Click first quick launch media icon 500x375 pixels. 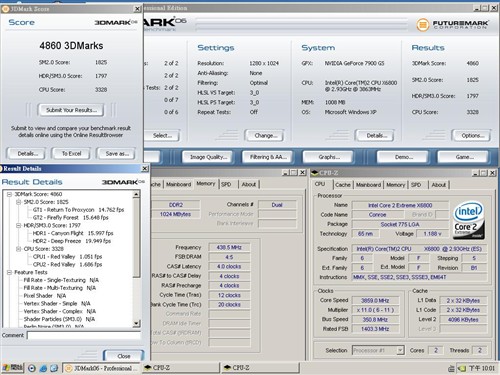pos(32,368)
